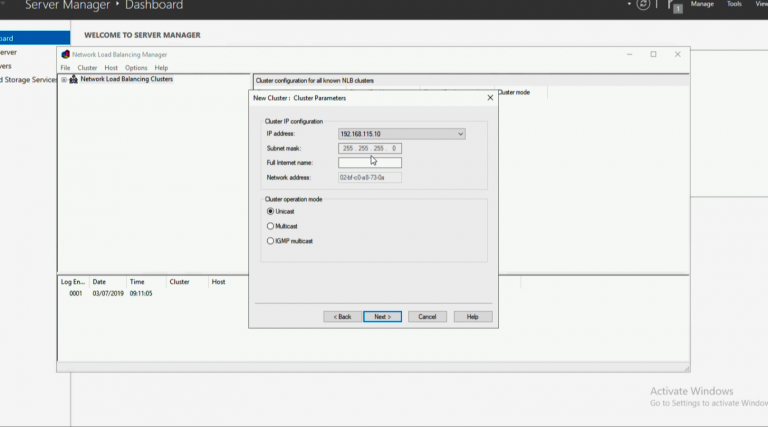
Task: Minimize the NLB Manager window
Action: click(629, 54)
